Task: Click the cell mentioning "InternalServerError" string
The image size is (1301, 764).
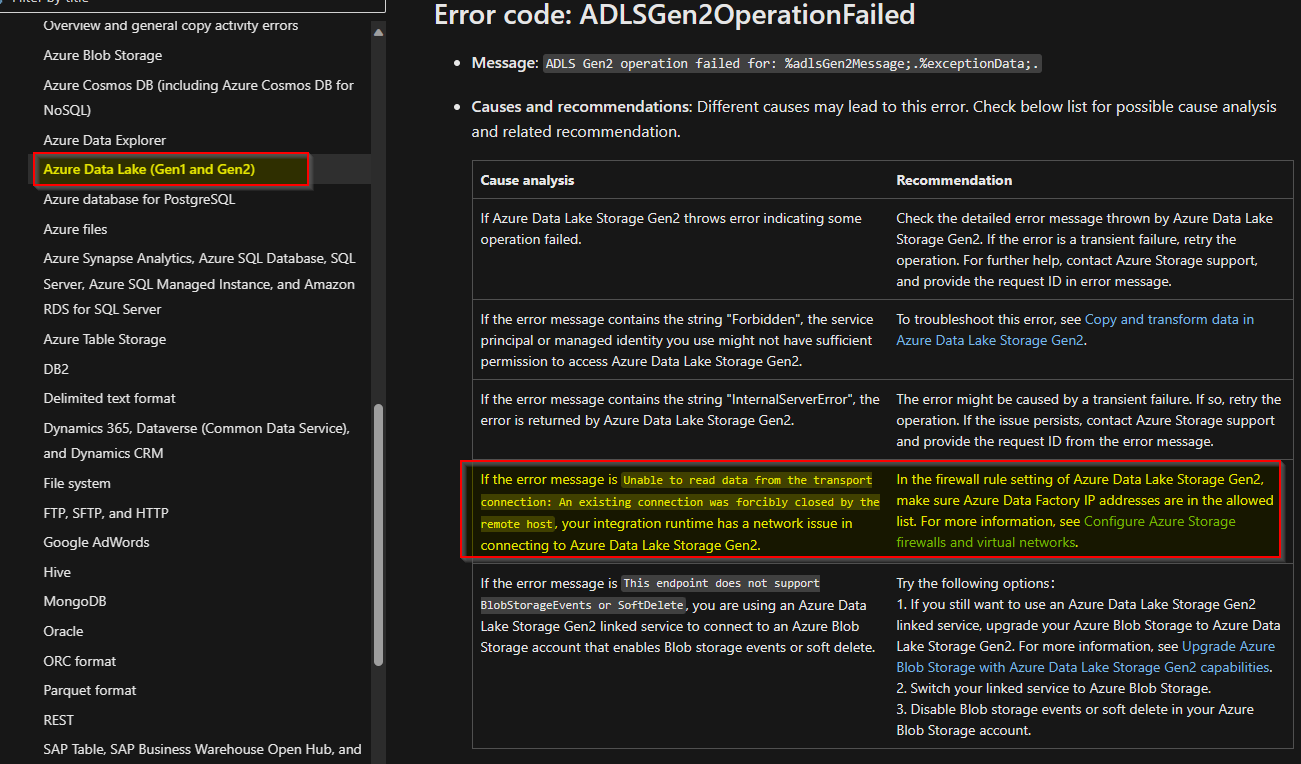Action: (x=680, y=420)
